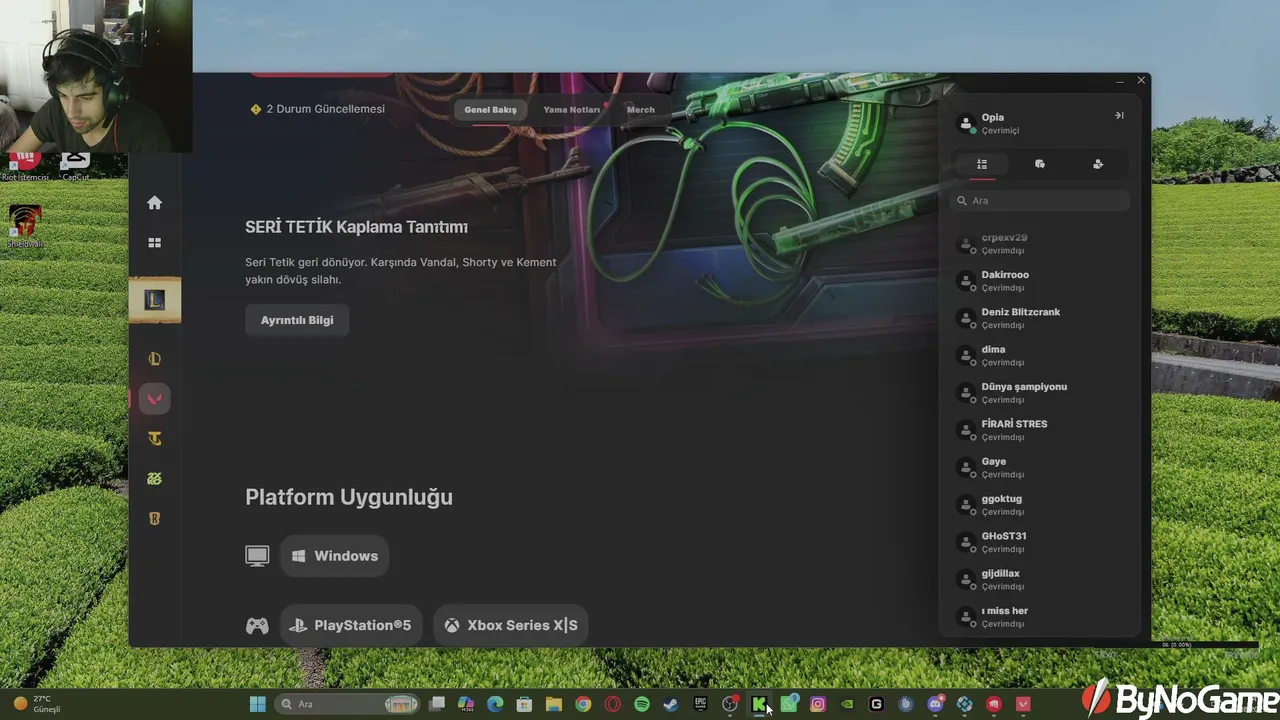Open File Explorer from the taskbar
This screenshot has height=720, width=1280.
pos(554,704)
